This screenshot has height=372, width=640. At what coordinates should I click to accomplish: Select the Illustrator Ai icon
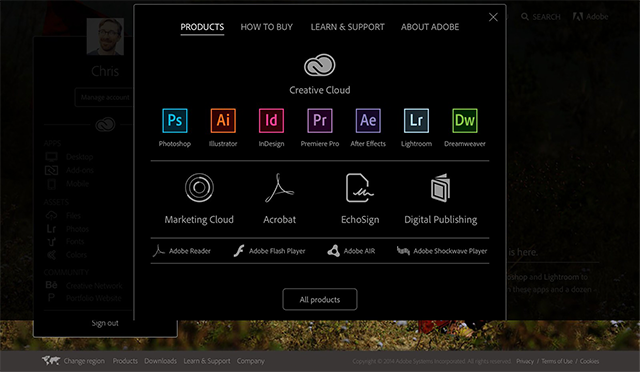(223, 120)
